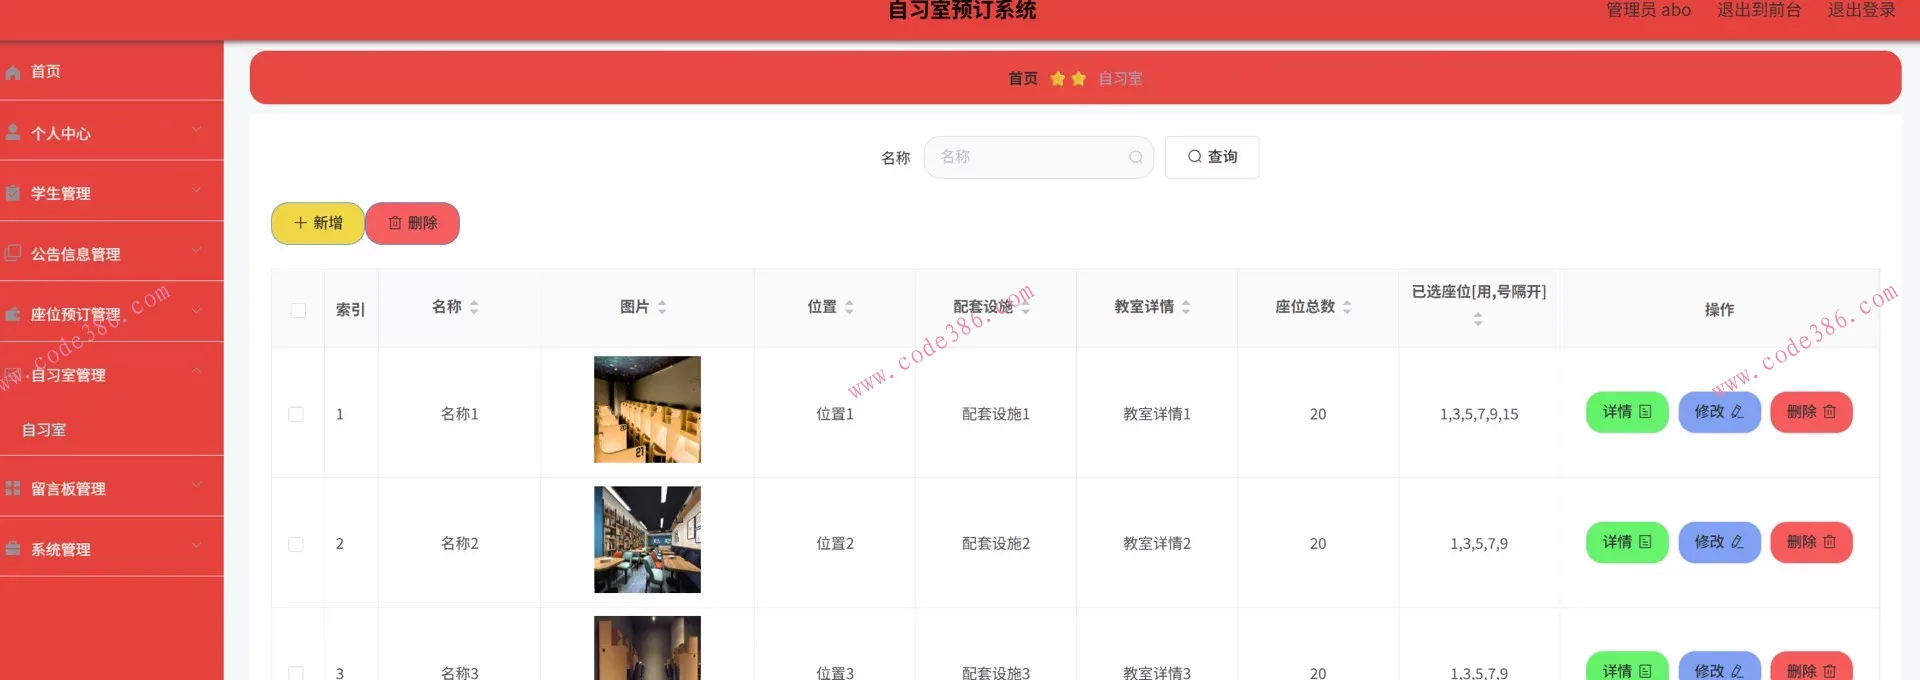Click the grid icon beside 留言板管理
The image size is (1920, 680).
coord(13,488)
